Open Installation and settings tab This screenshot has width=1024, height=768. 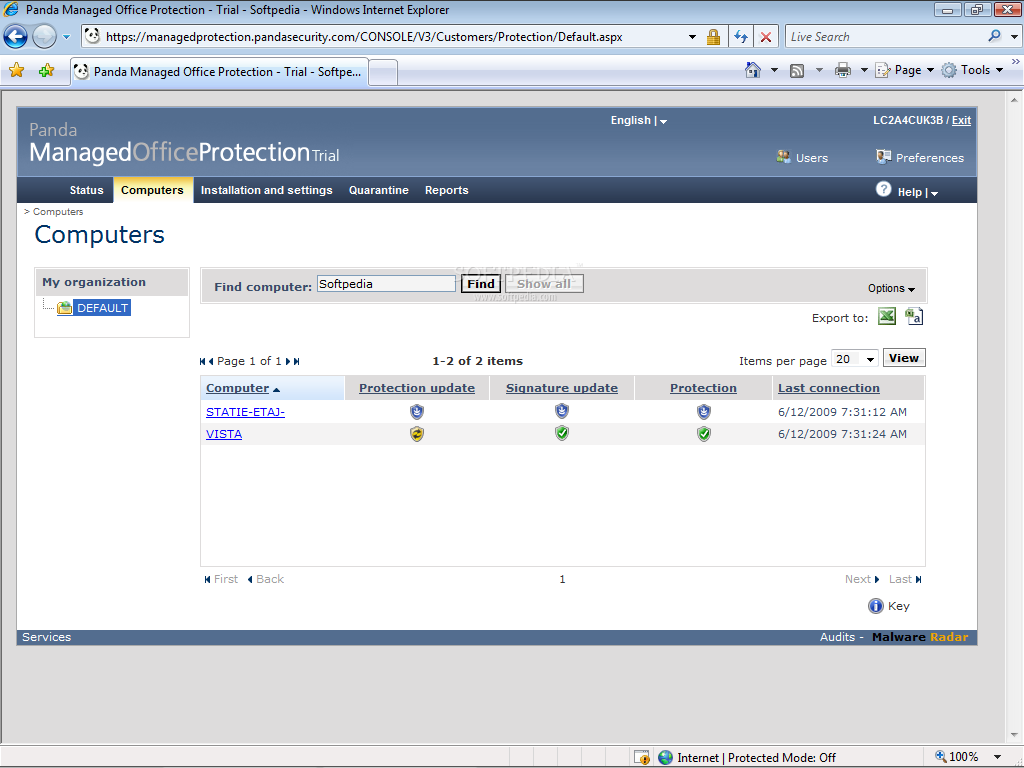266,190
